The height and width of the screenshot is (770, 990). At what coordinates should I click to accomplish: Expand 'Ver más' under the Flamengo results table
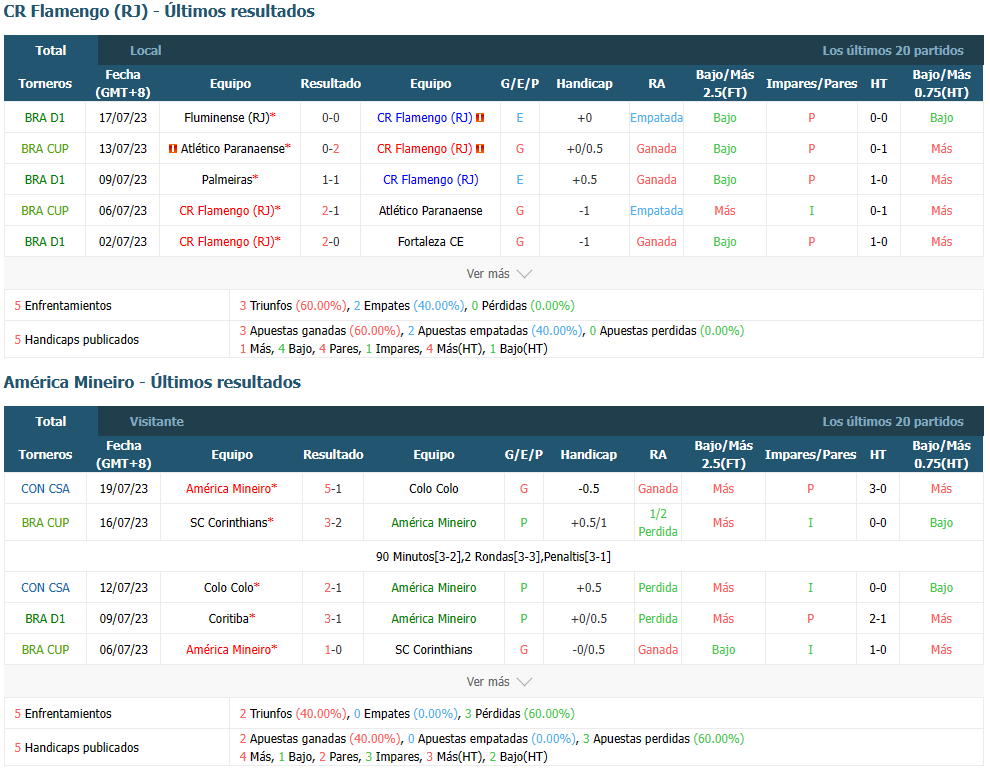499,274
